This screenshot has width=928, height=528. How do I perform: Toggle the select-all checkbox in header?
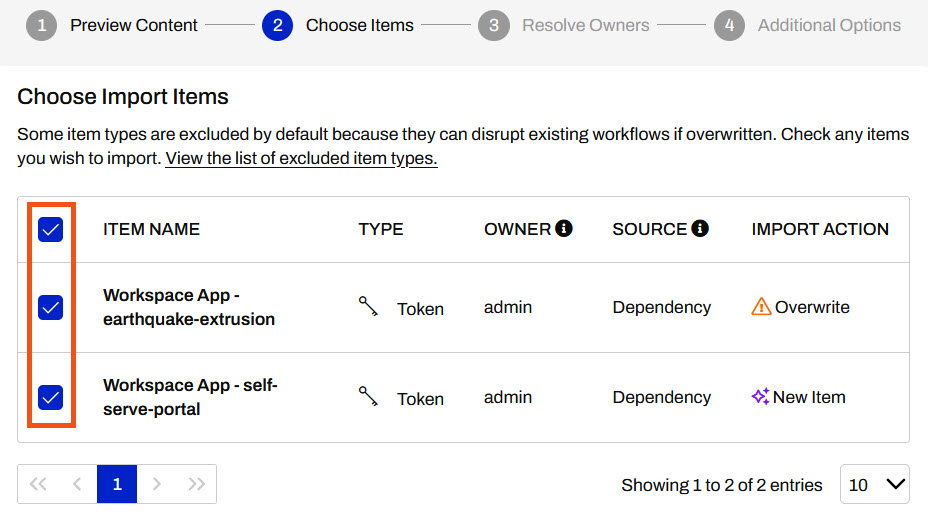50,229
